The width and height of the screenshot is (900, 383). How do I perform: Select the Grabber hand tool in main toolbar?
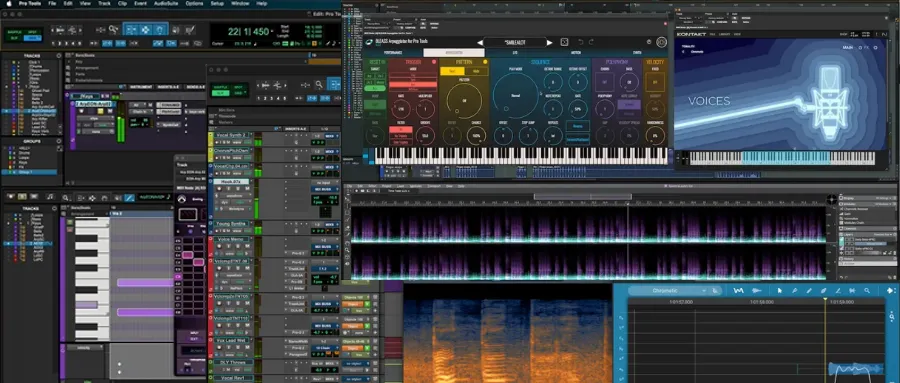(x=160, y=30)
